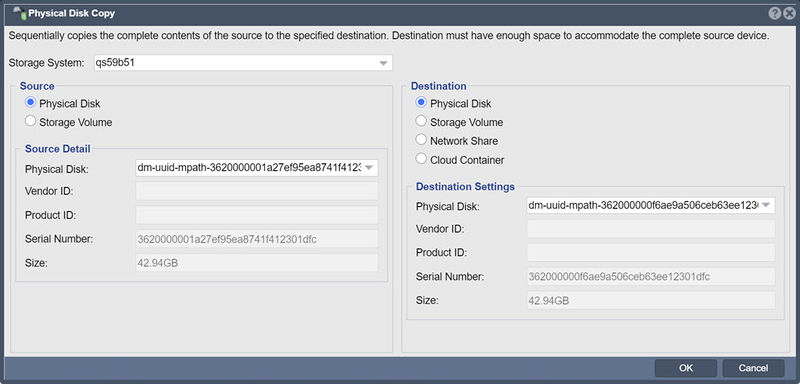Click the Source Detail heading

58,149
